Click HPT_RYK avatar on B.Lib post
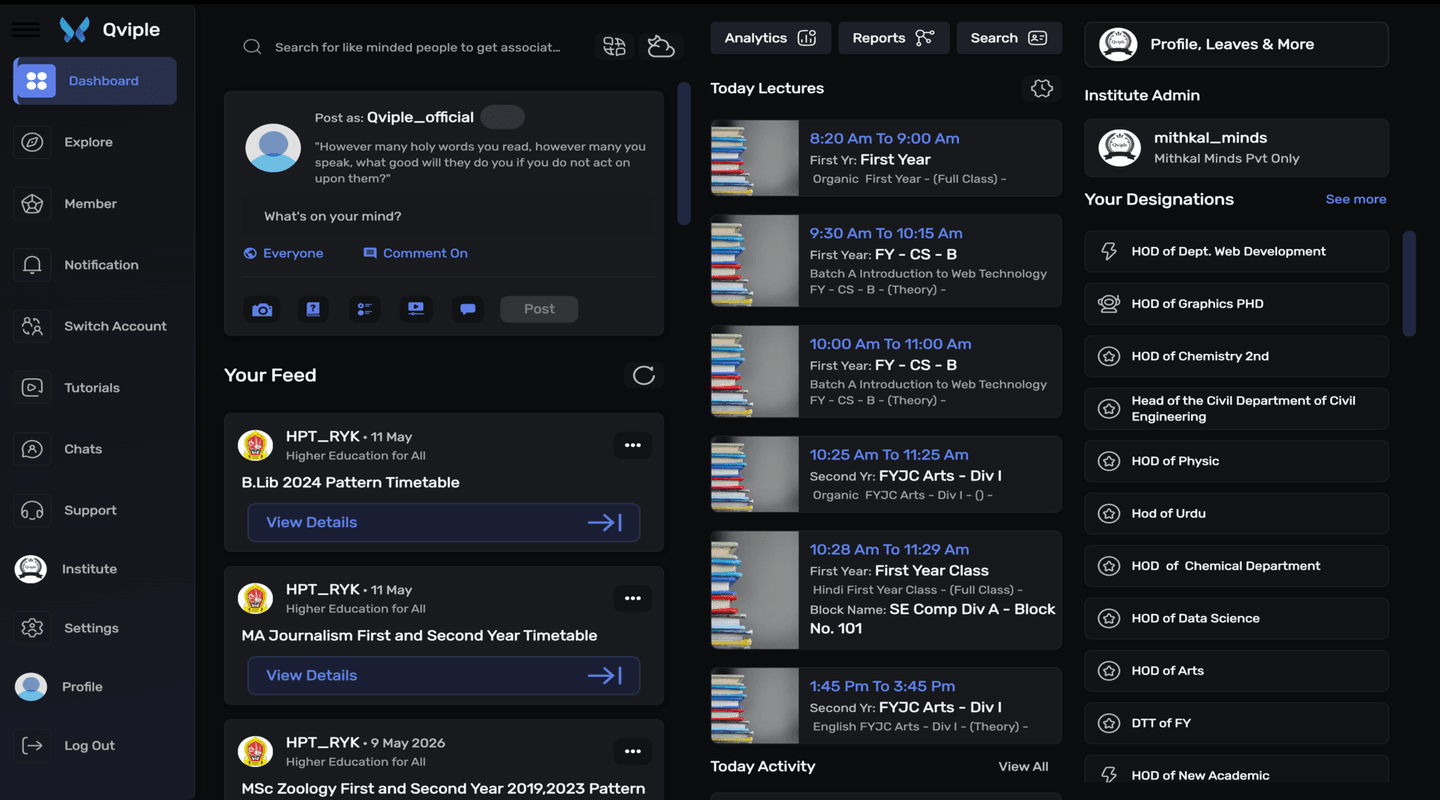Viewport: 1440px width, 800px height. (255, 445)
